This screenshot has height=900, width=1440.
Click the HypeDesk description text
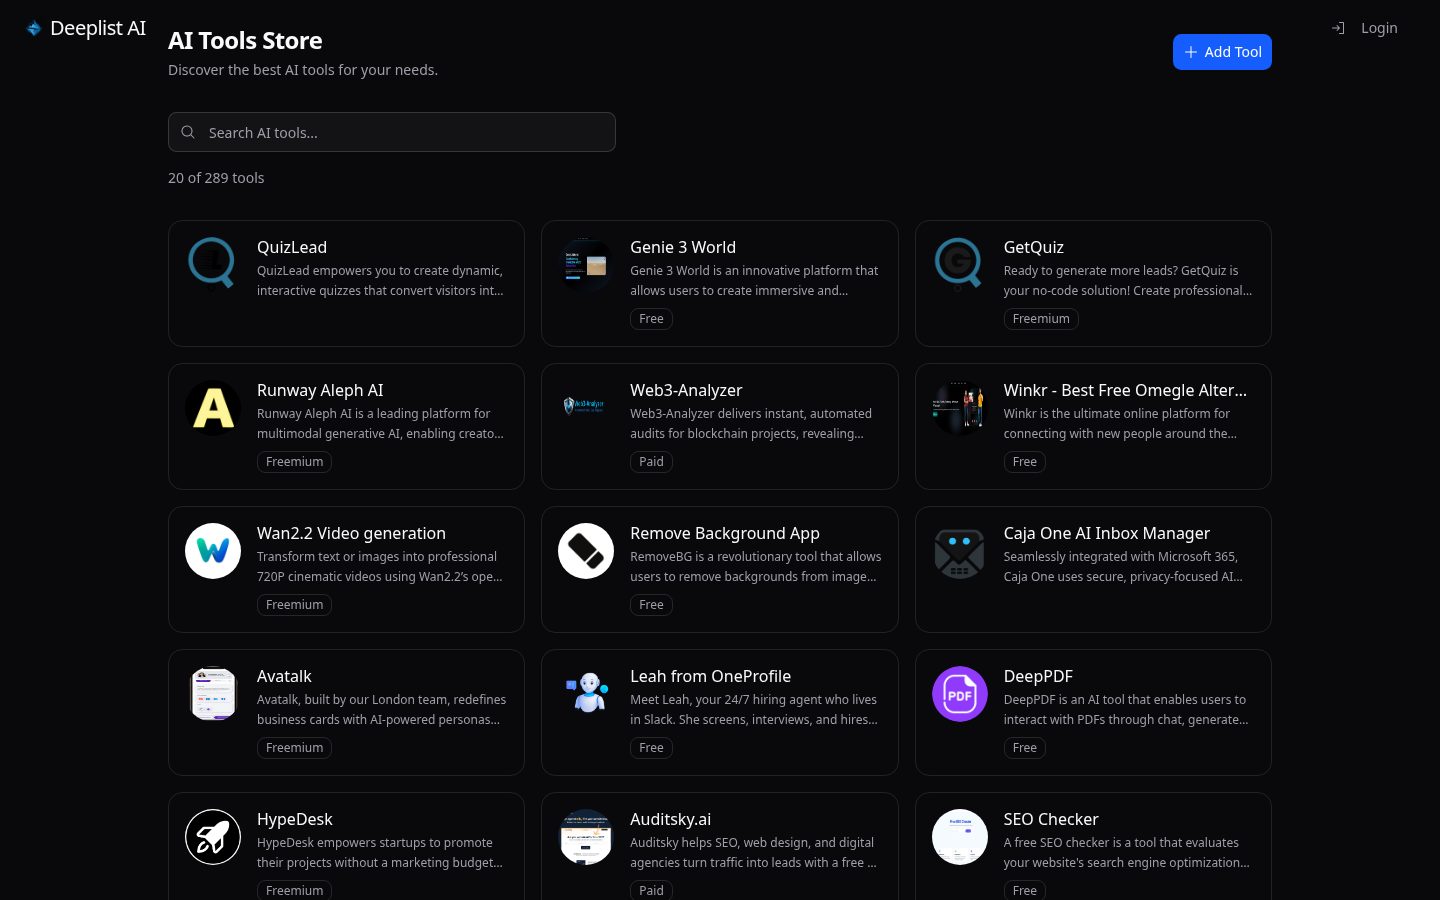380,853
